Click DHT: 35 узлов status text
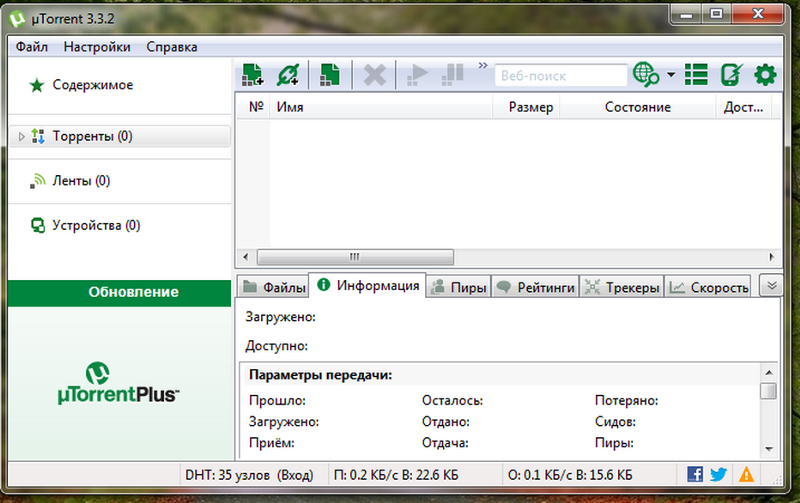 coord(249,475)
